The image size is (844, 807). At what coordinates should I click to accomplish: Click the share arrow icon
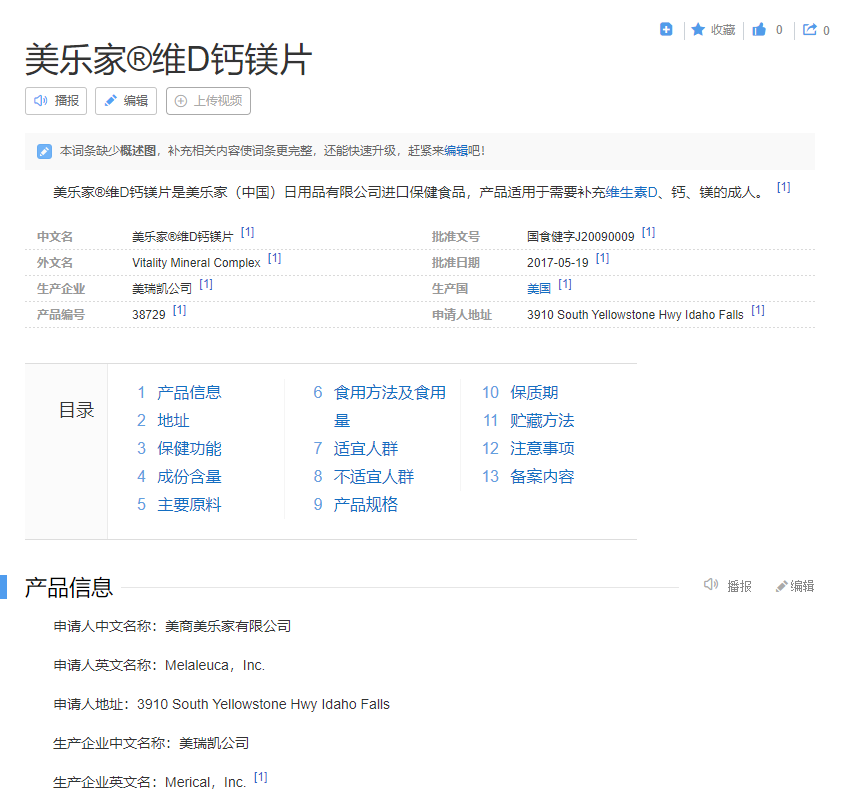pyautogui.click(x=810, y=30)
